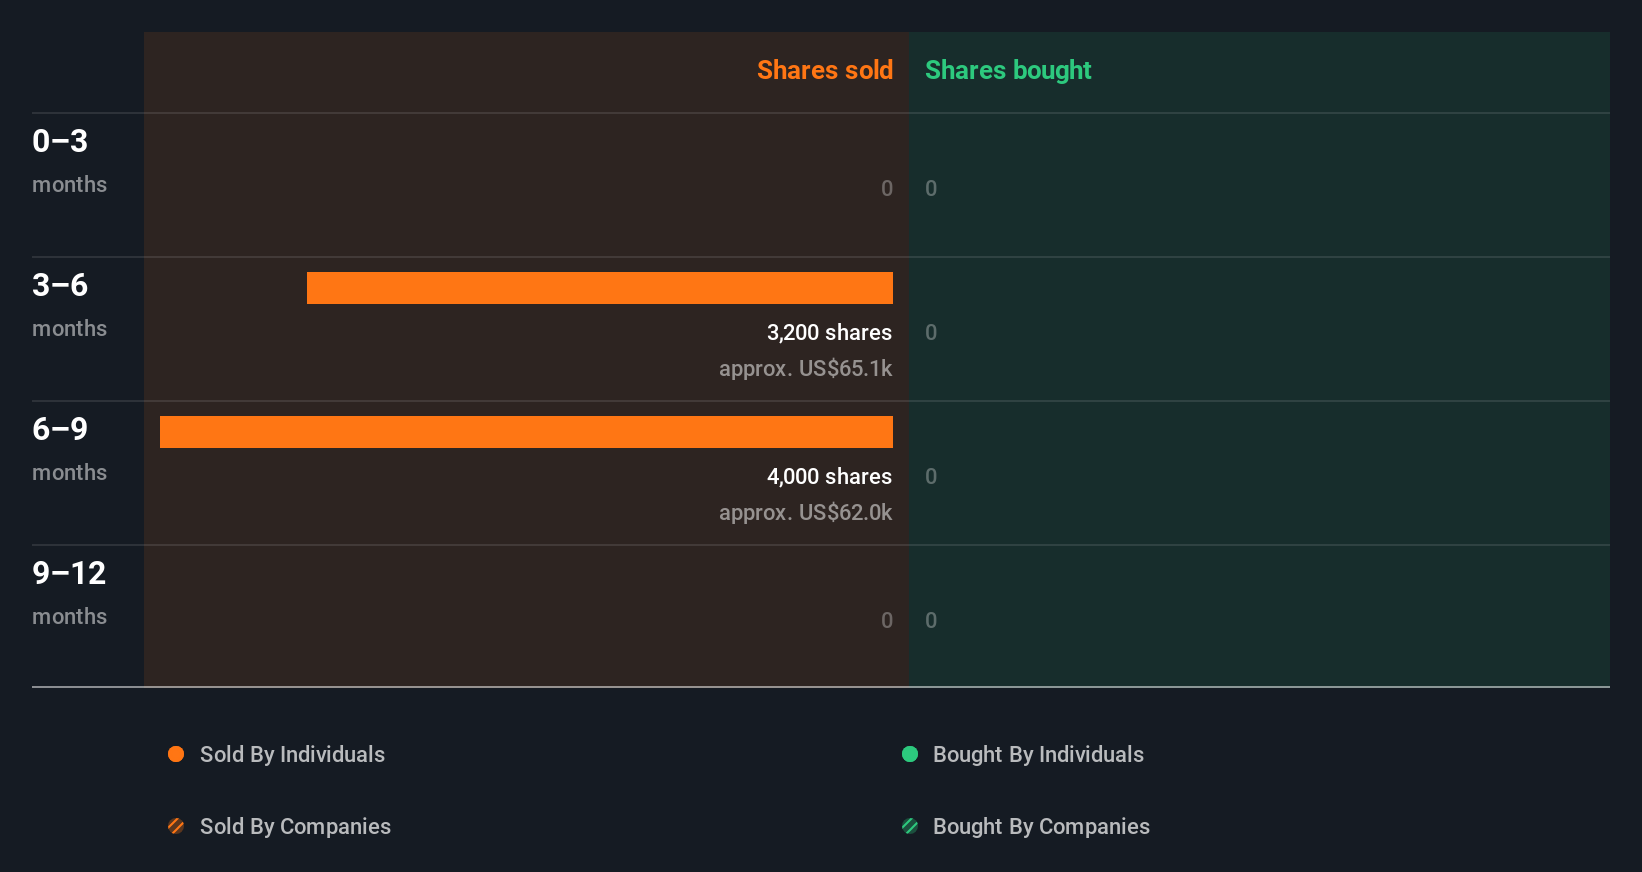Click the 9–12 months row label
This screenshot has height=872, width=1642.
[x=69, y=592]
